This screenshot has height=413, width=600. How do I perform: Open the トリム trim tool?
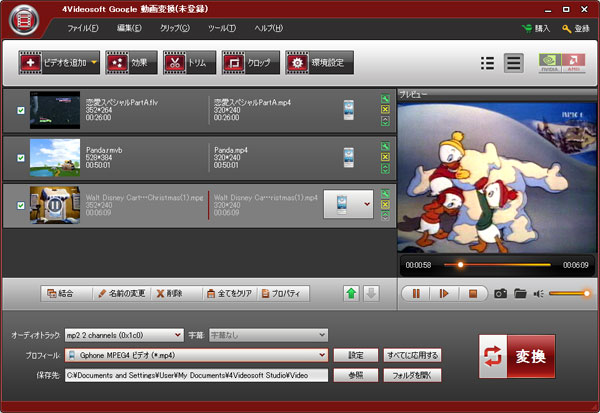[189, 62]
